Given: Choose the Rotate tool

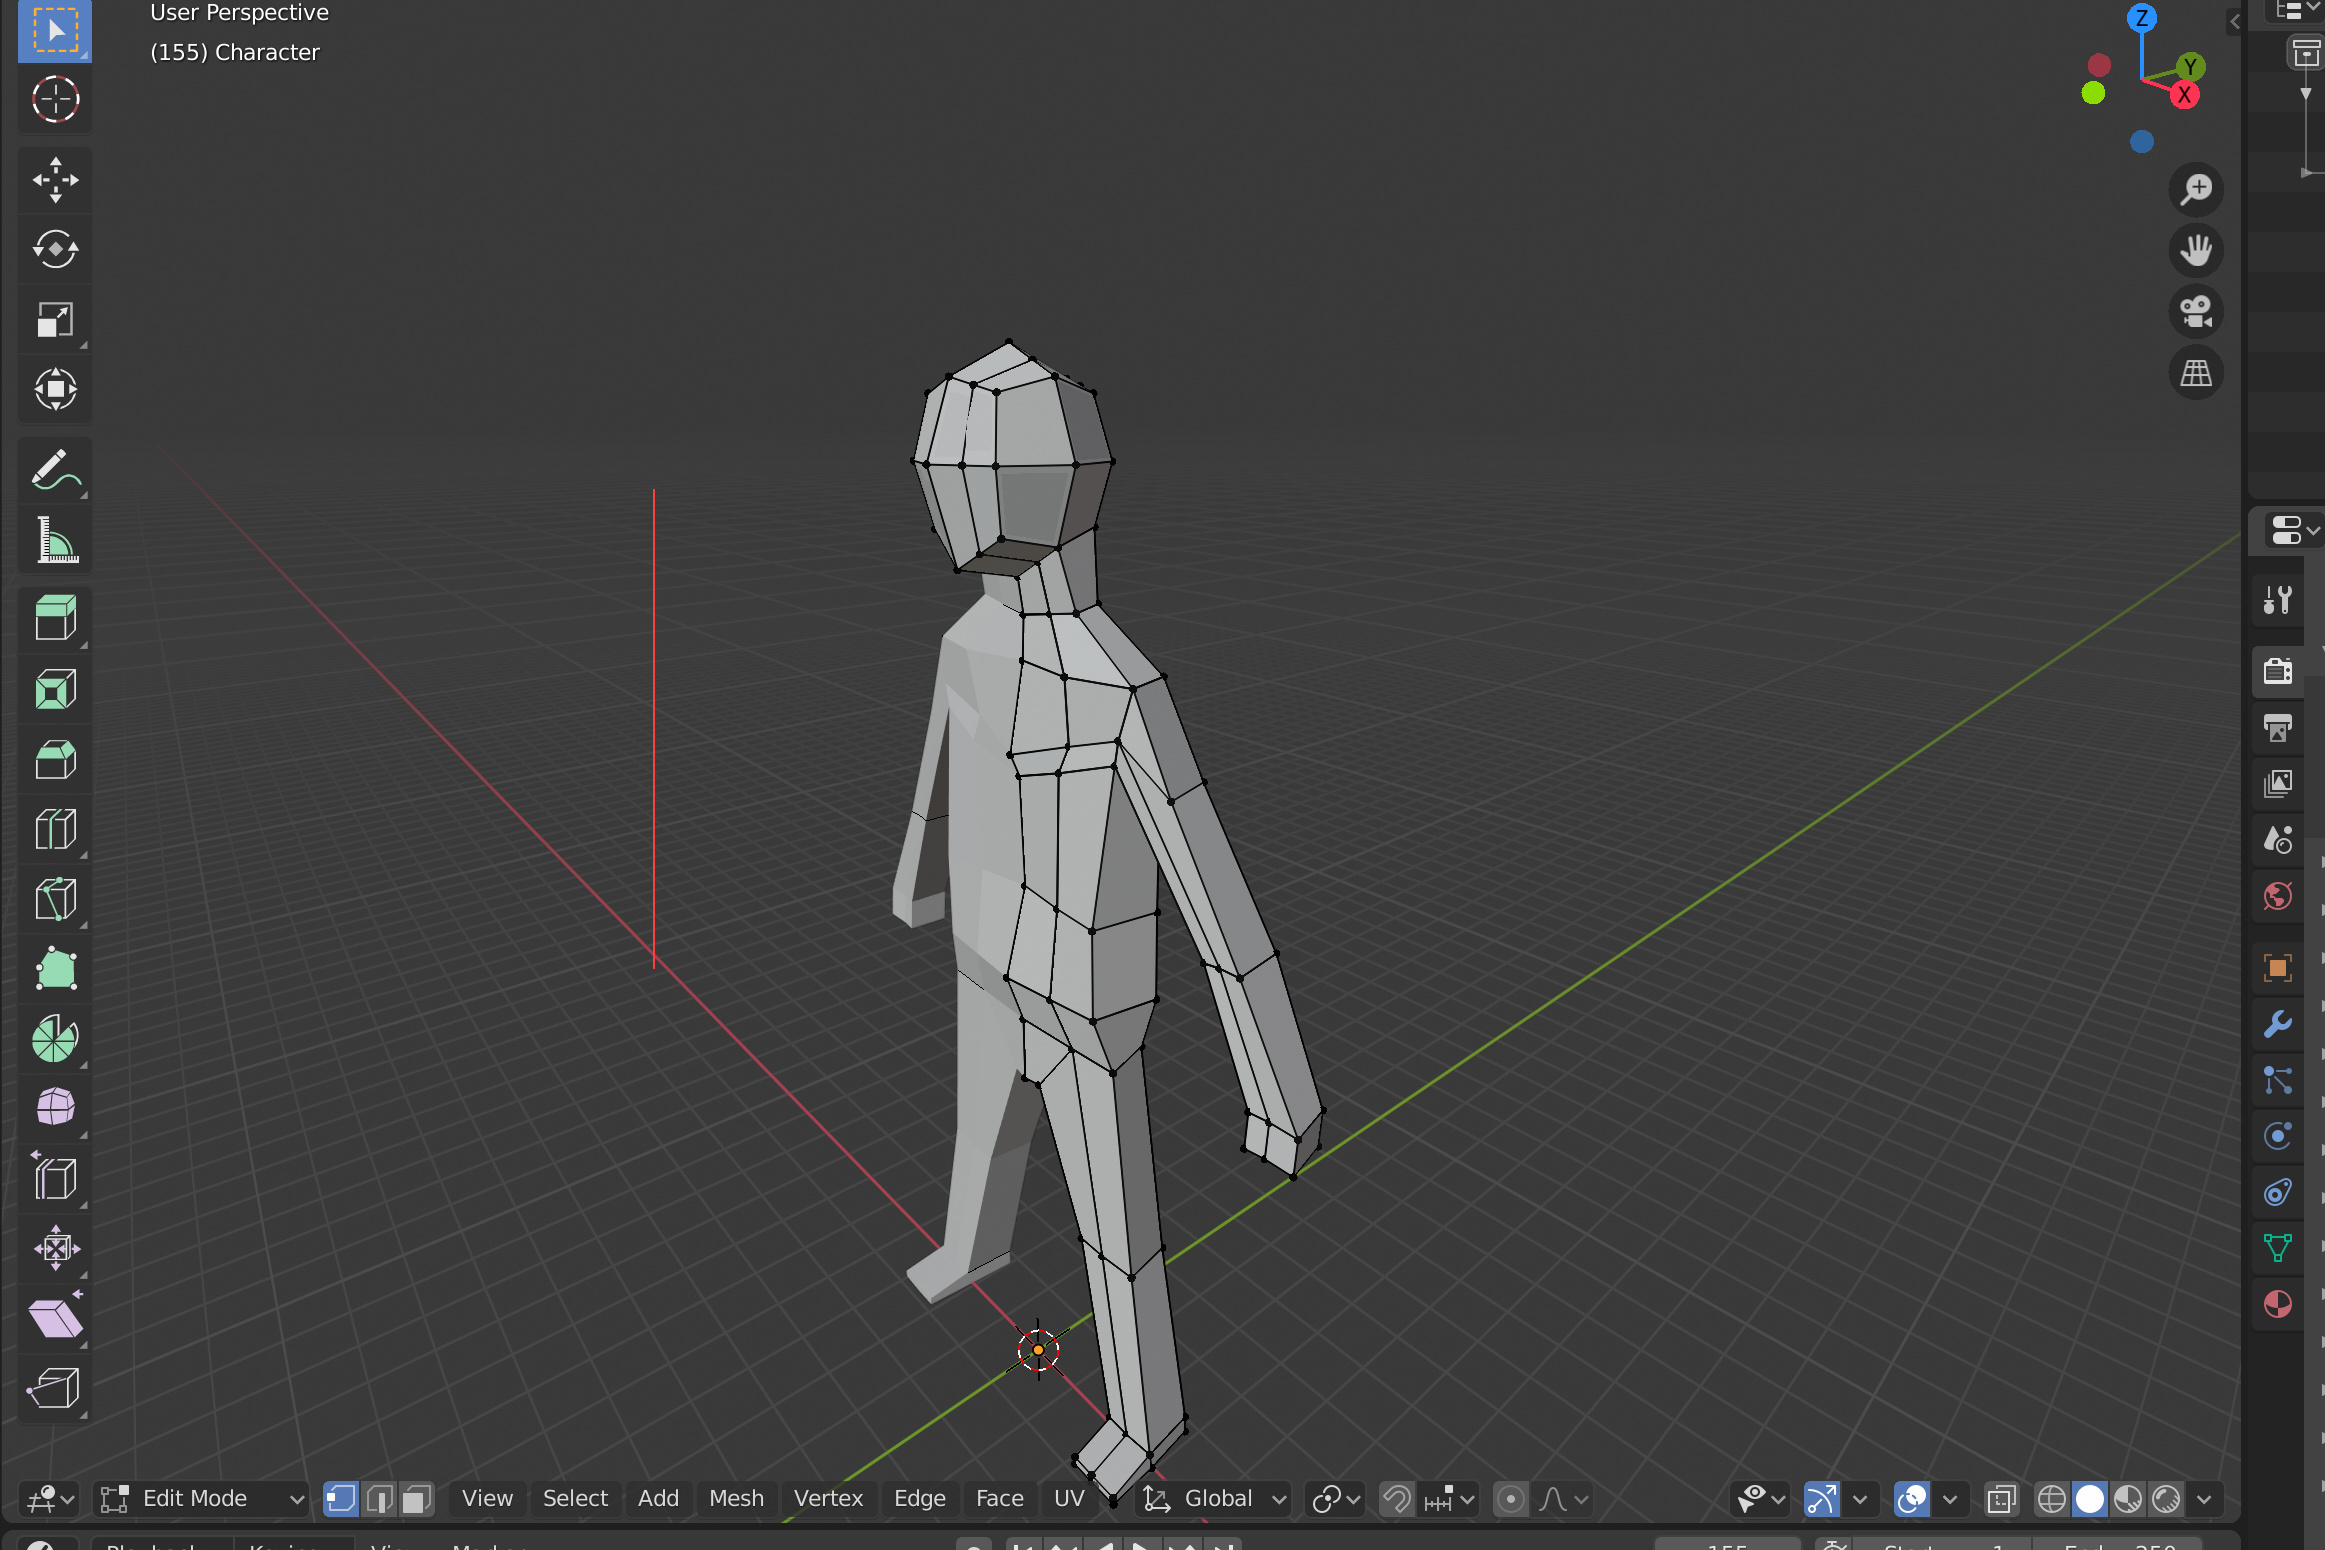Looking at the screenshot, I should click(x=55, y=250).
